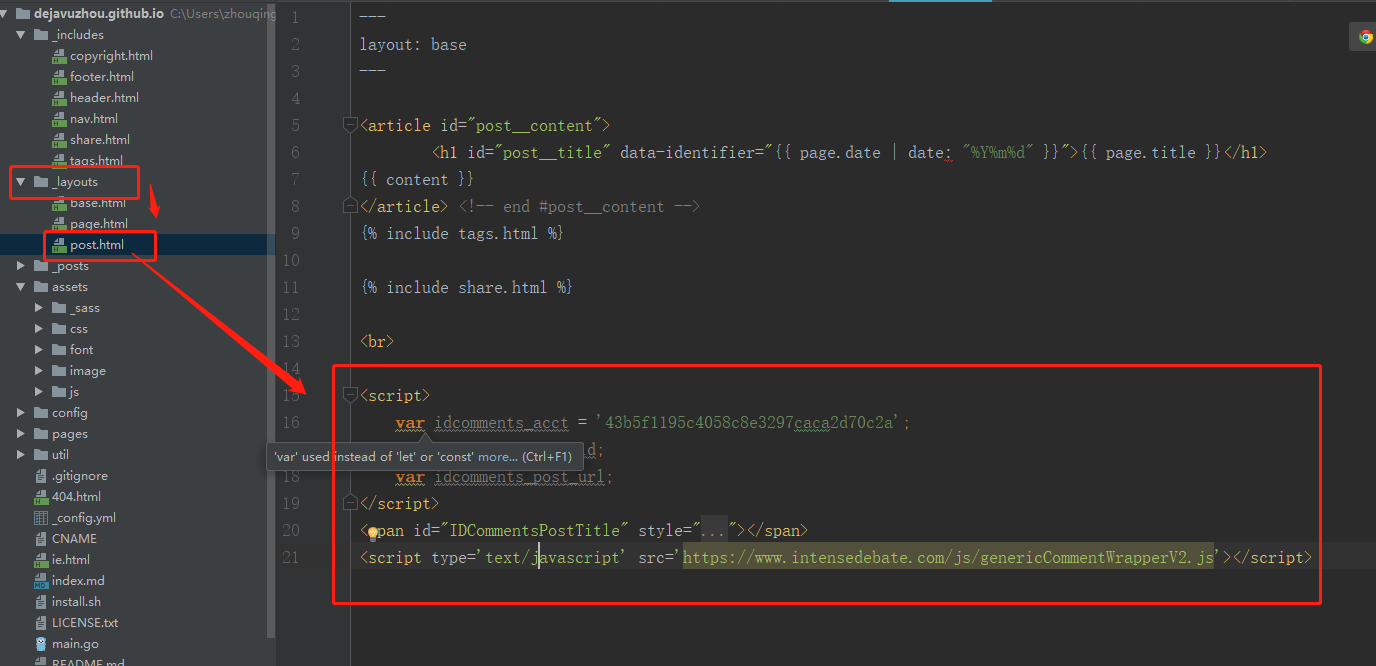Open tags.html in the project tree
Image resolution: width=1376 pixels, height=666 pixels.
point(97,161)
